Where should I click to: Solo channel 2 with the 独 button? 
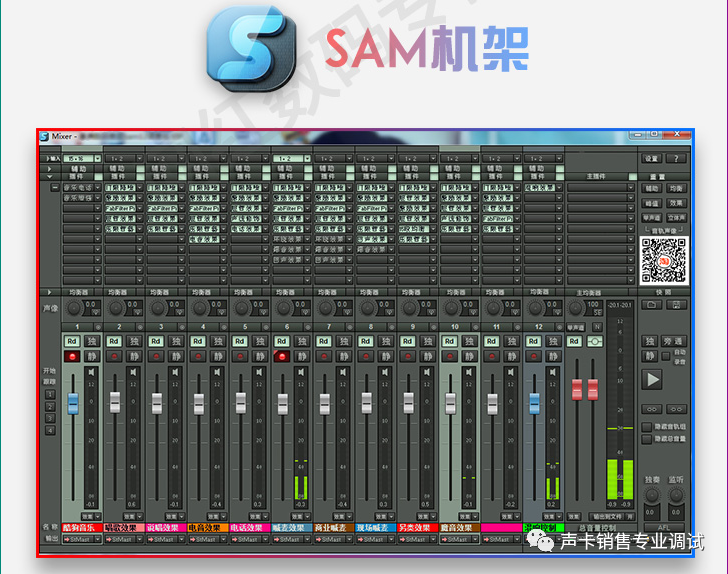tap(134, 341)
